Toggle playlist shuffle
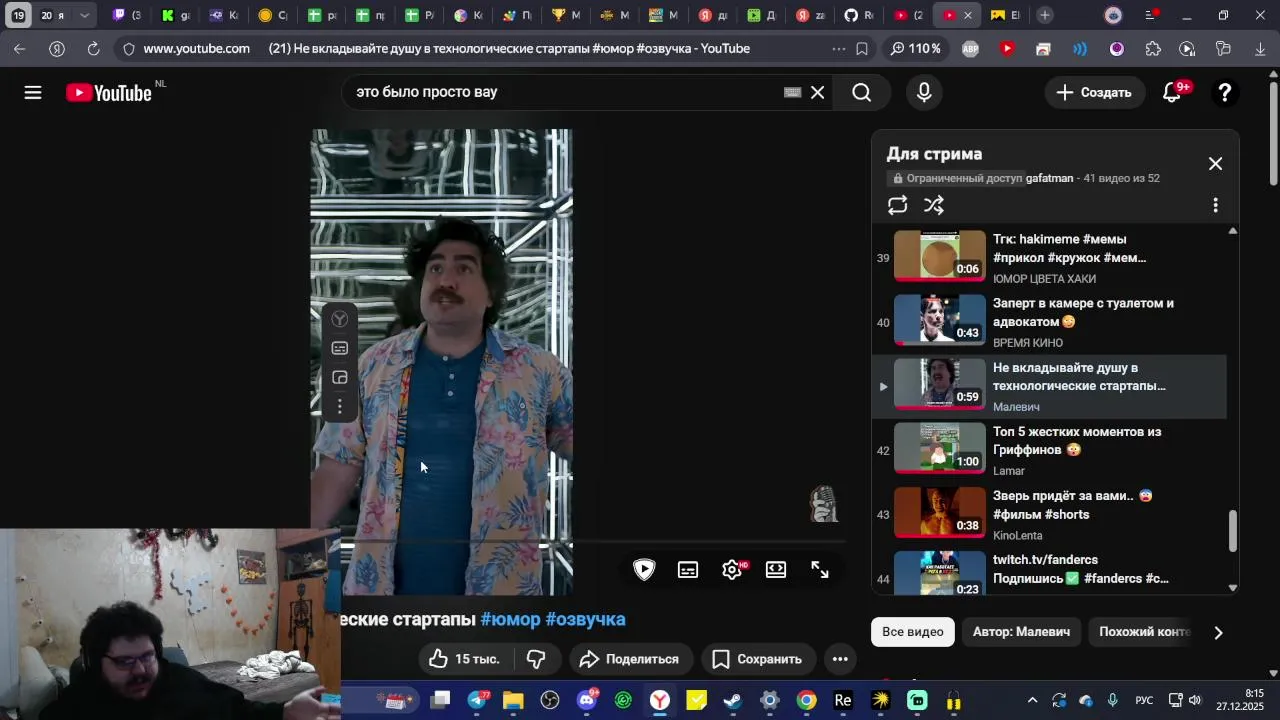The width and height of the screenshot is (1280, 720). [934, 205]
